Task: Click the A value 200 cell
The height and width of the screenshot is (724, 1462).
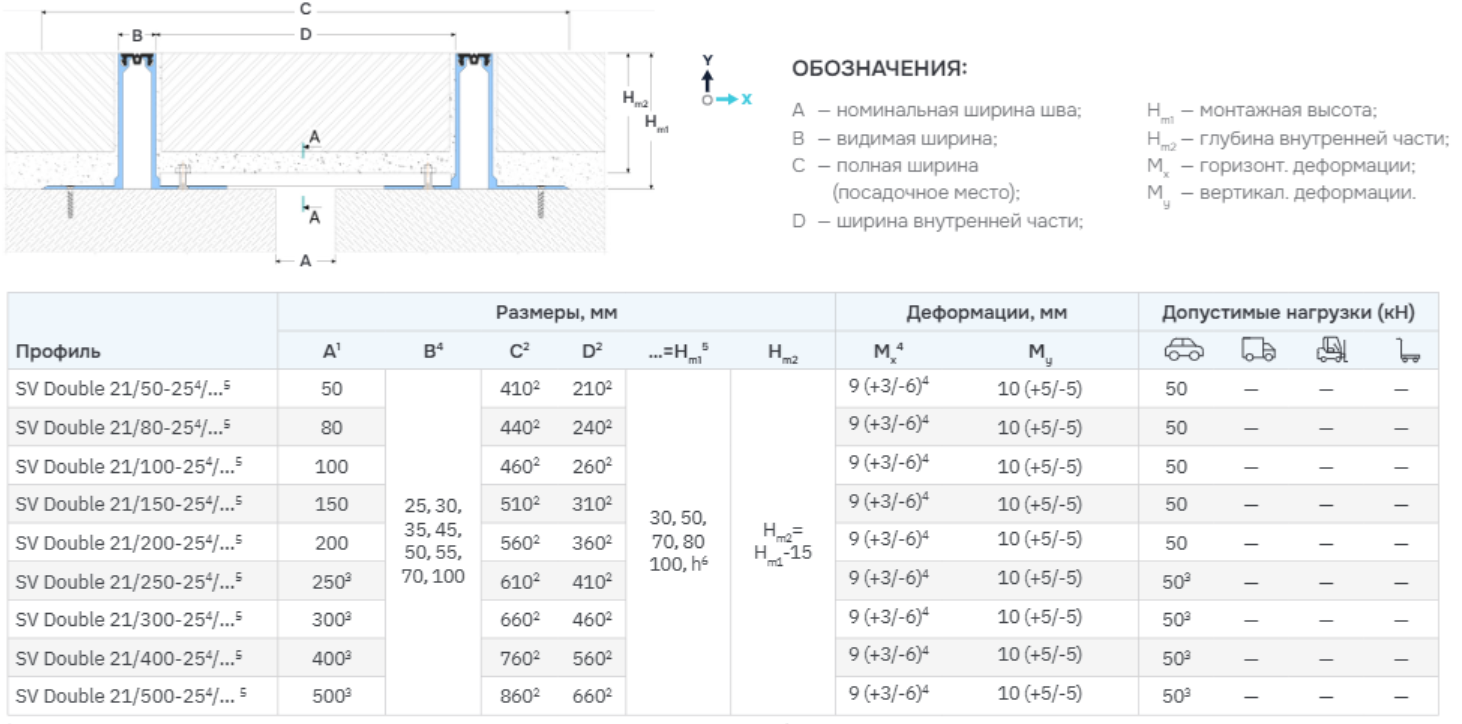Action: [x=332, y=542]
